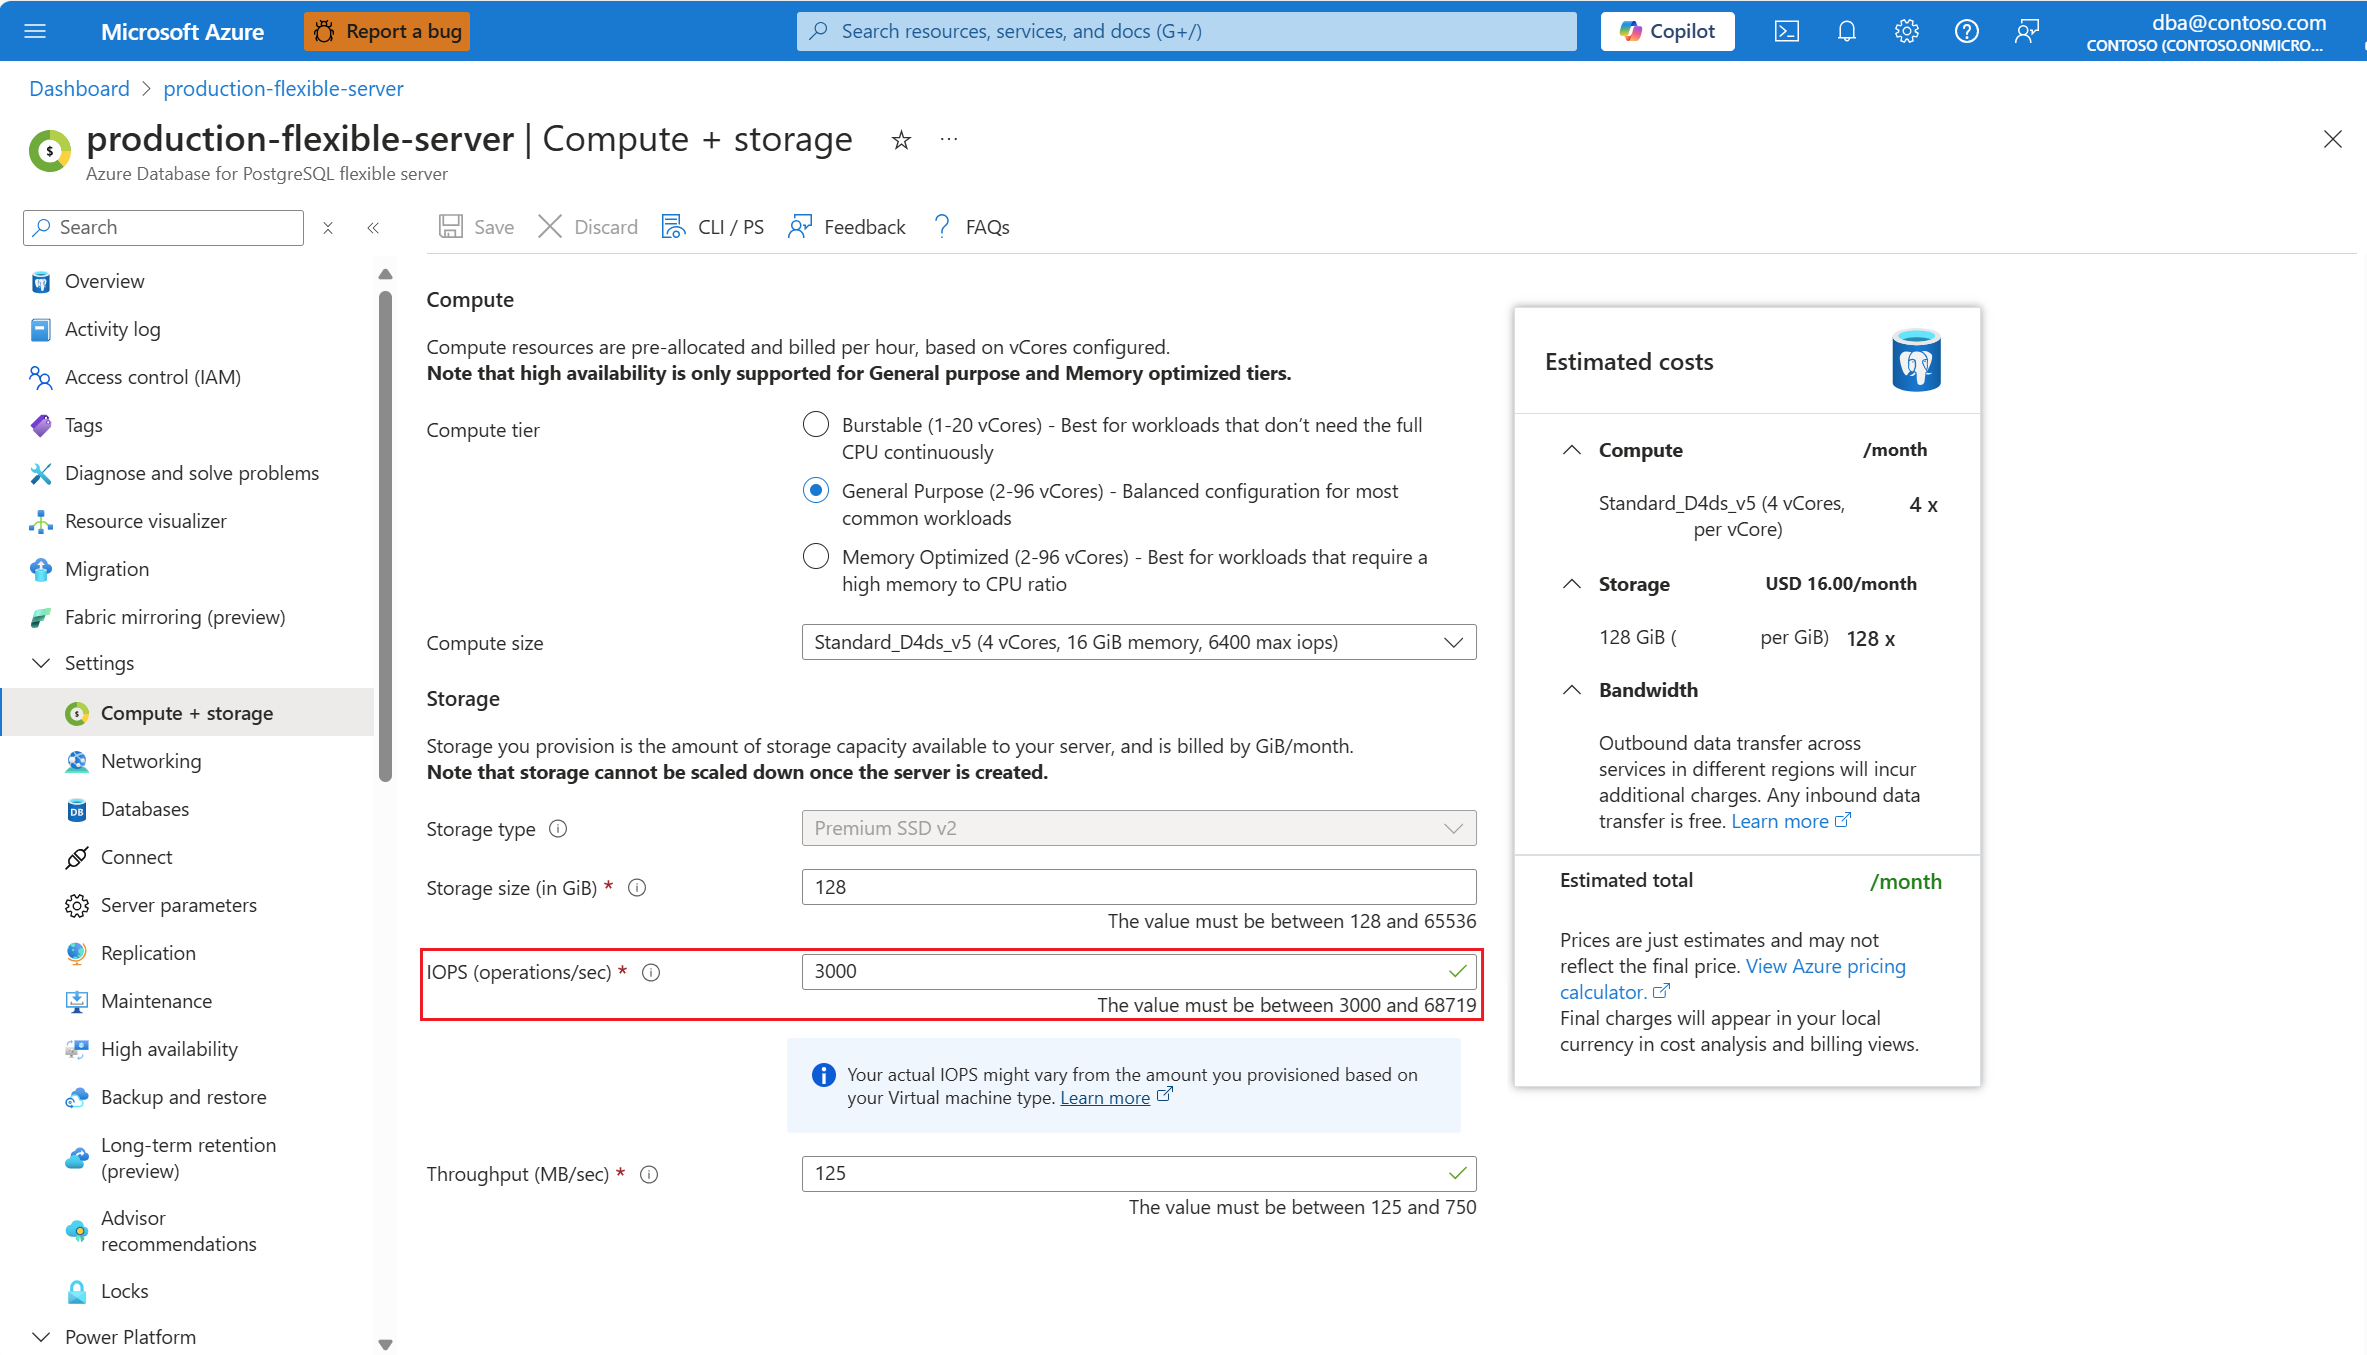Select General Purpose compute tier
The image size is (2367, 1355).
(x=816, y=491)
